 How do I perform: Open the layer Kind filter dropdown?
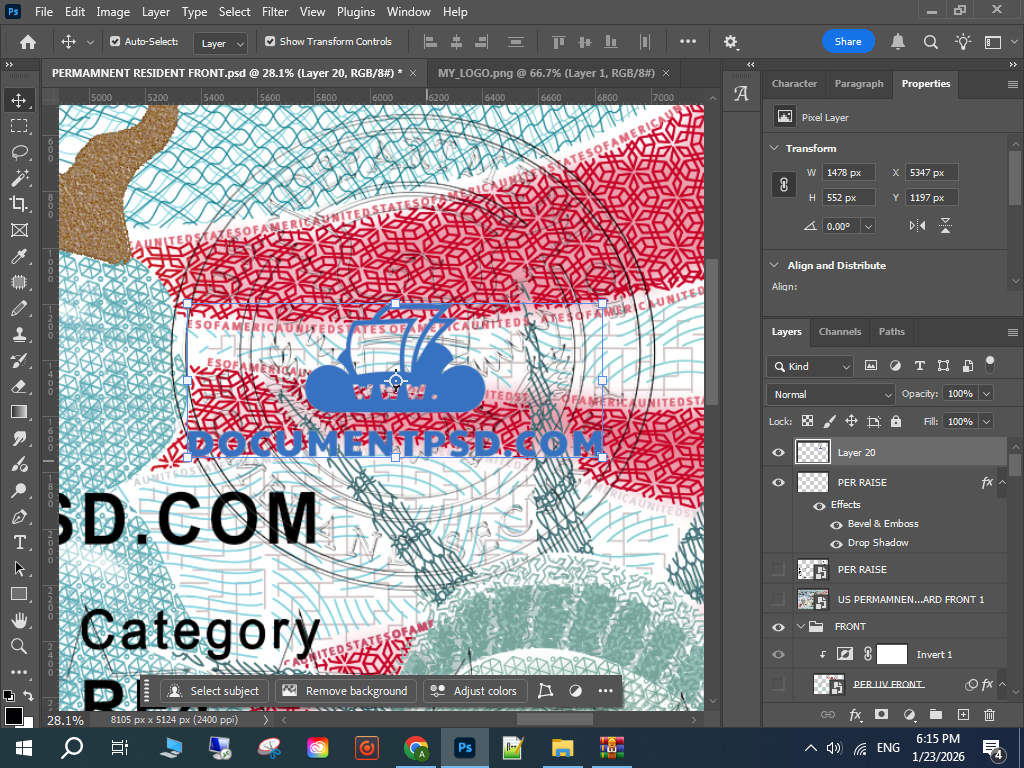click(810, 366)
